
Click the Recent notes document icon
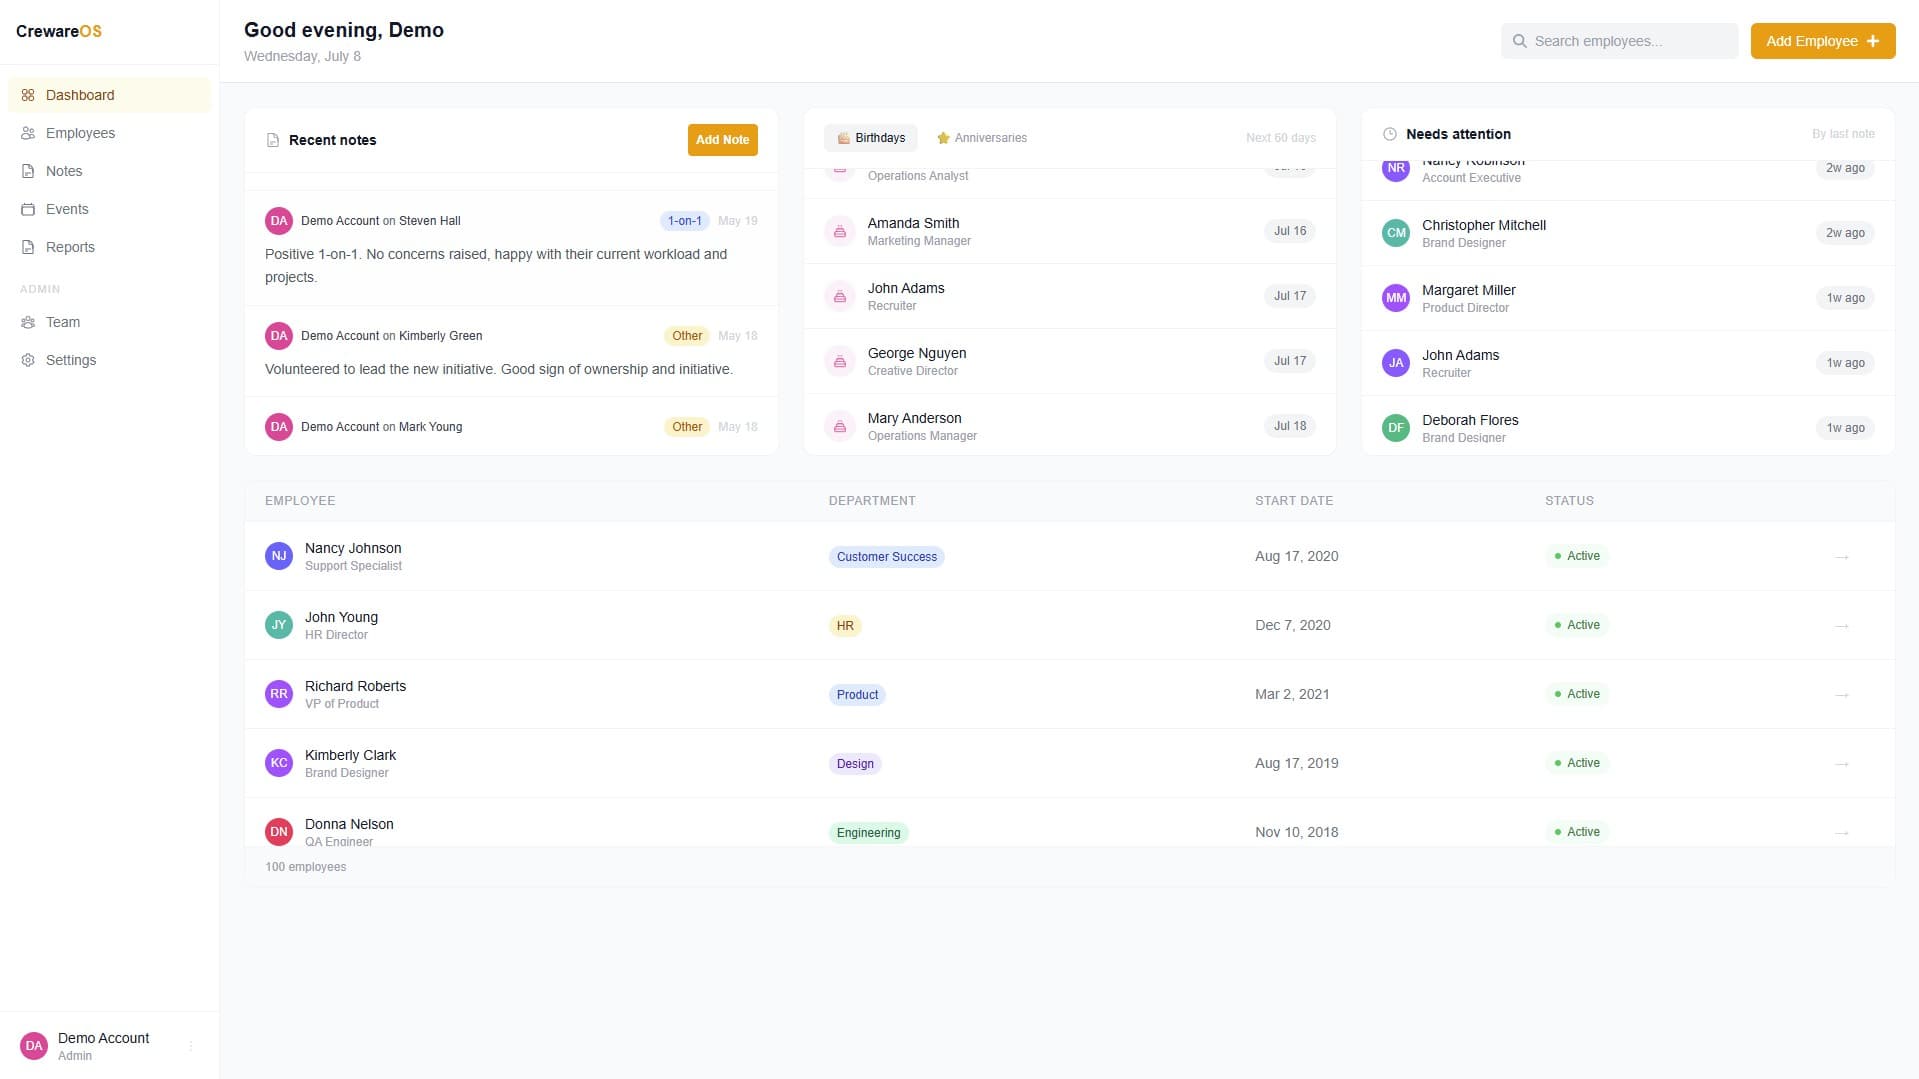(x=273, y=140)
